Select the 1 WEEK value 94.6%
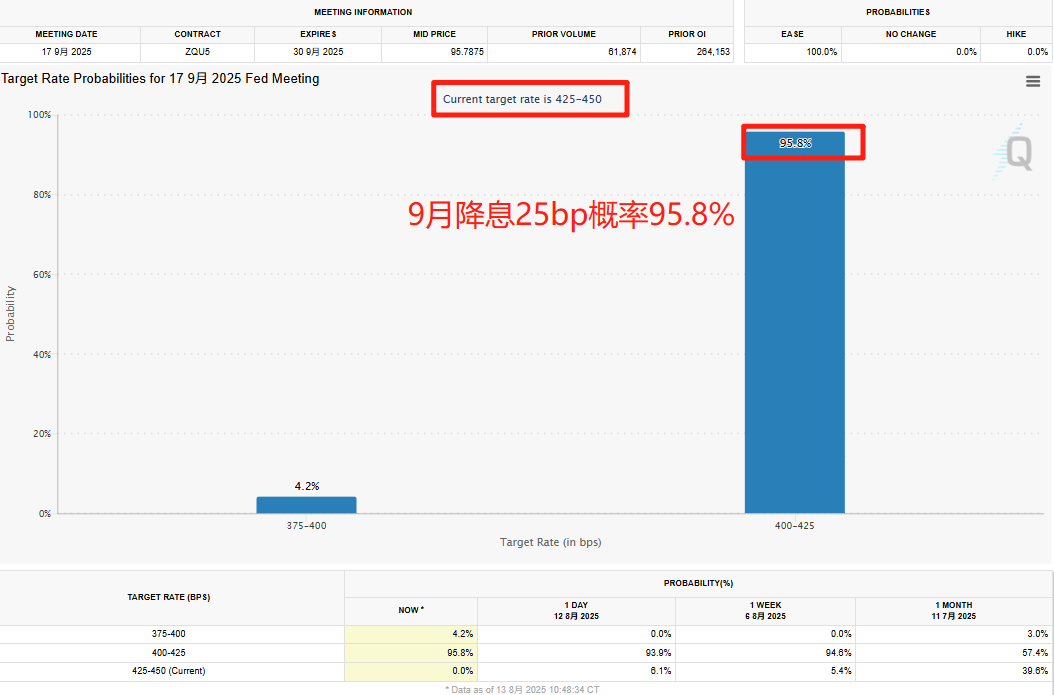1054x695 pixels. [x=838, y=653]
